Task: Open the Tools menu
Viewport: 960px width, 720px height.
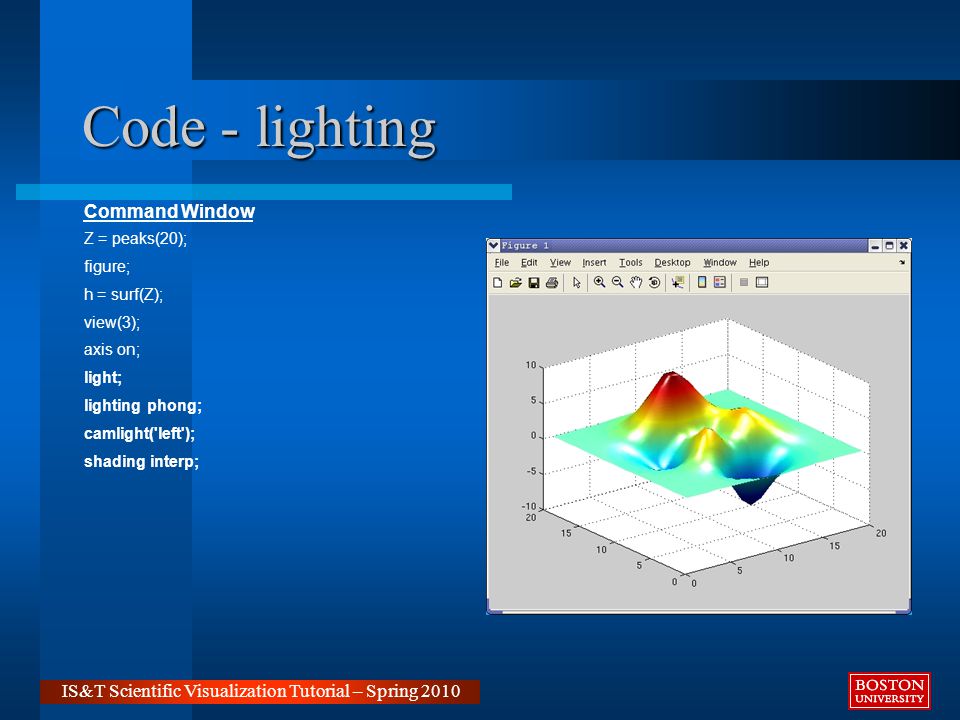Action: click(631, 263)
